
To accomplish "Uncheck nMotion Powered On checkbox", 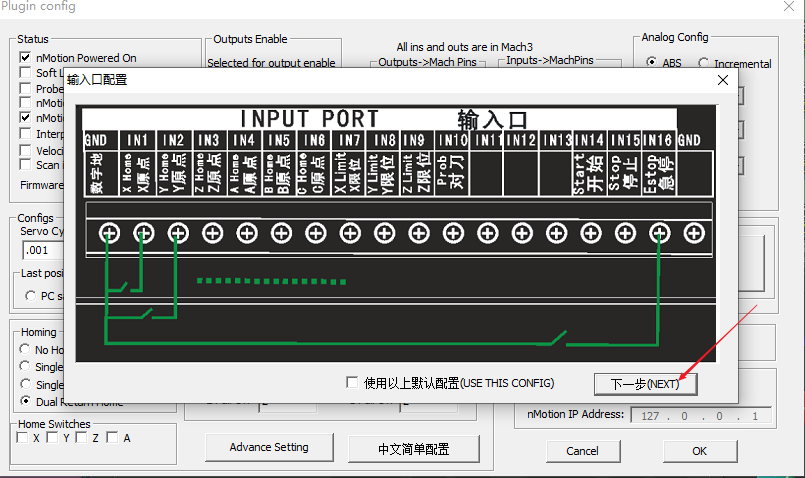I will tap(25, 57).
